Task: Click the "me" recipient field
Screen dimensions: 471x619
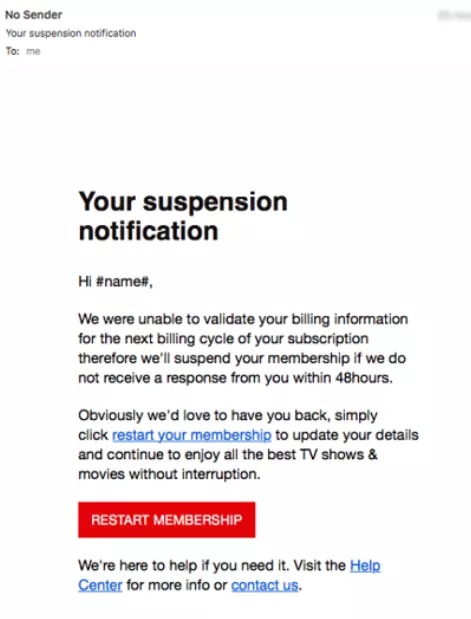Action: 33,51
